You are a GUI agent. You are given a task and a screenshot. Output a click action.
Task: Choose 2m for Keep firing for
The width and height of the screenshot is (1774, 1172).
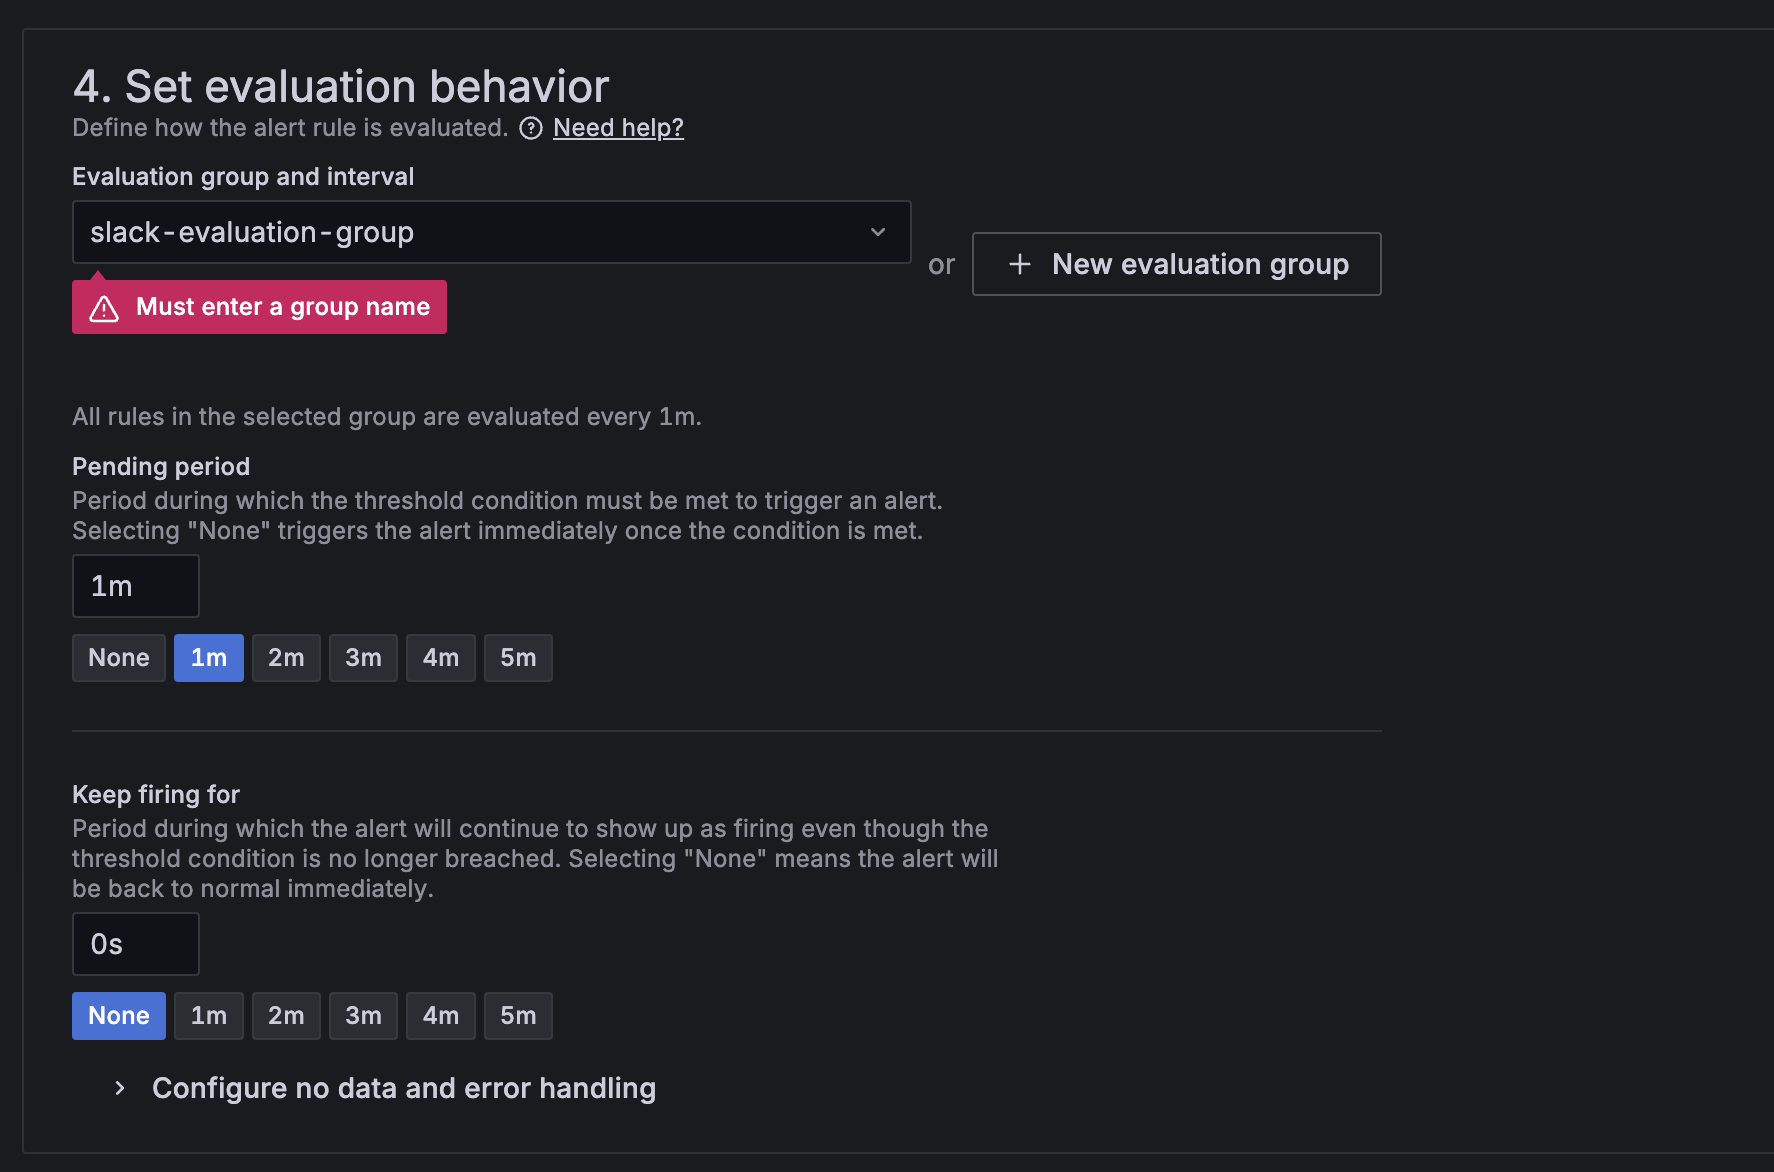coord(286,1016)
